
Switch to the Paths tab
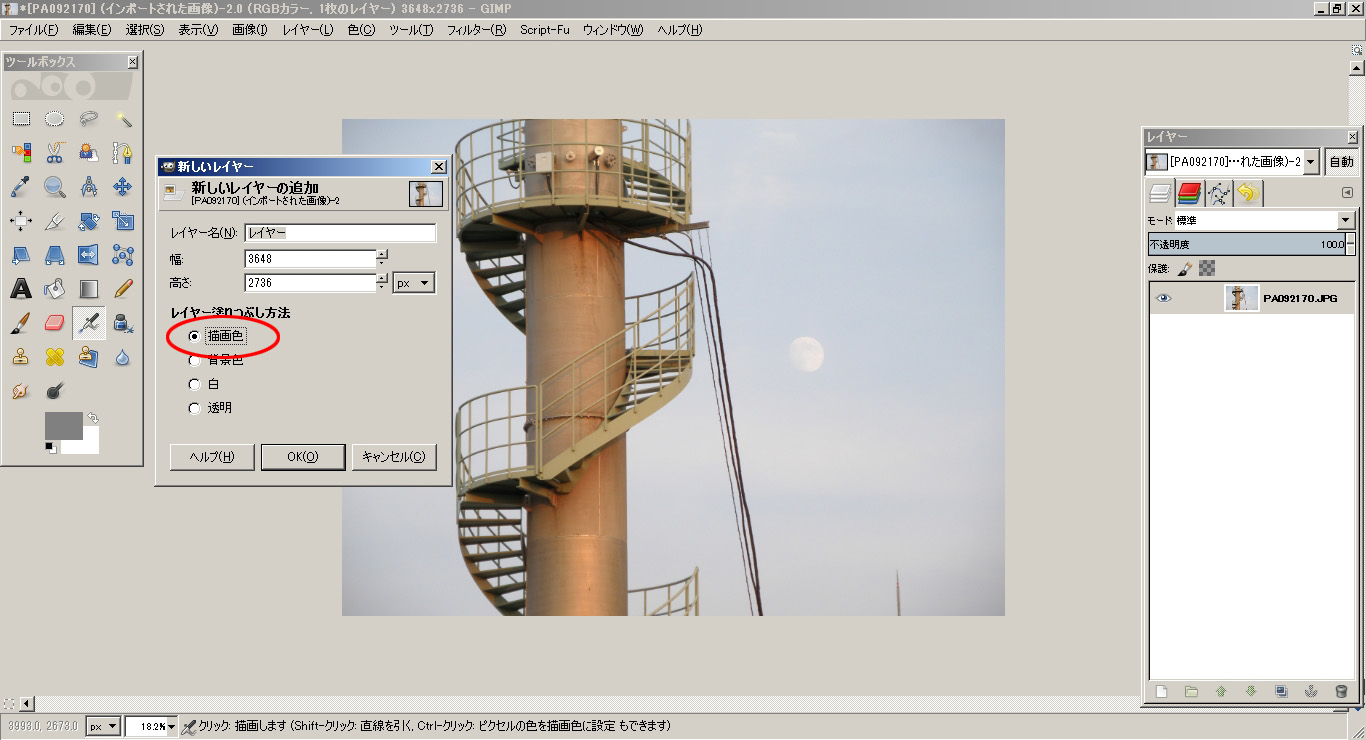(x=1219, y=193)
